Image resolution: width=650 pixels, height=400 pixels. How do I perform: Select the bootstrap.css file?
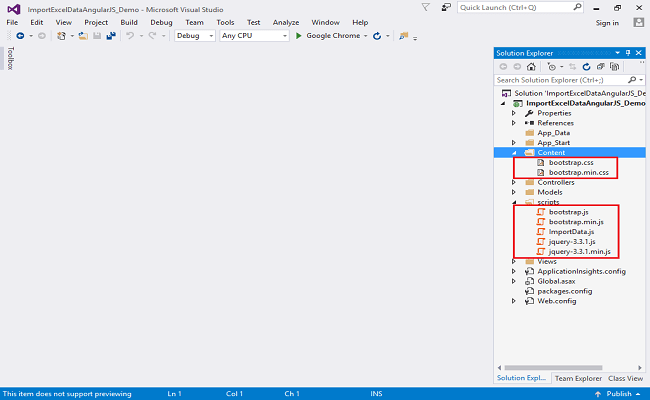click(571, 162)
